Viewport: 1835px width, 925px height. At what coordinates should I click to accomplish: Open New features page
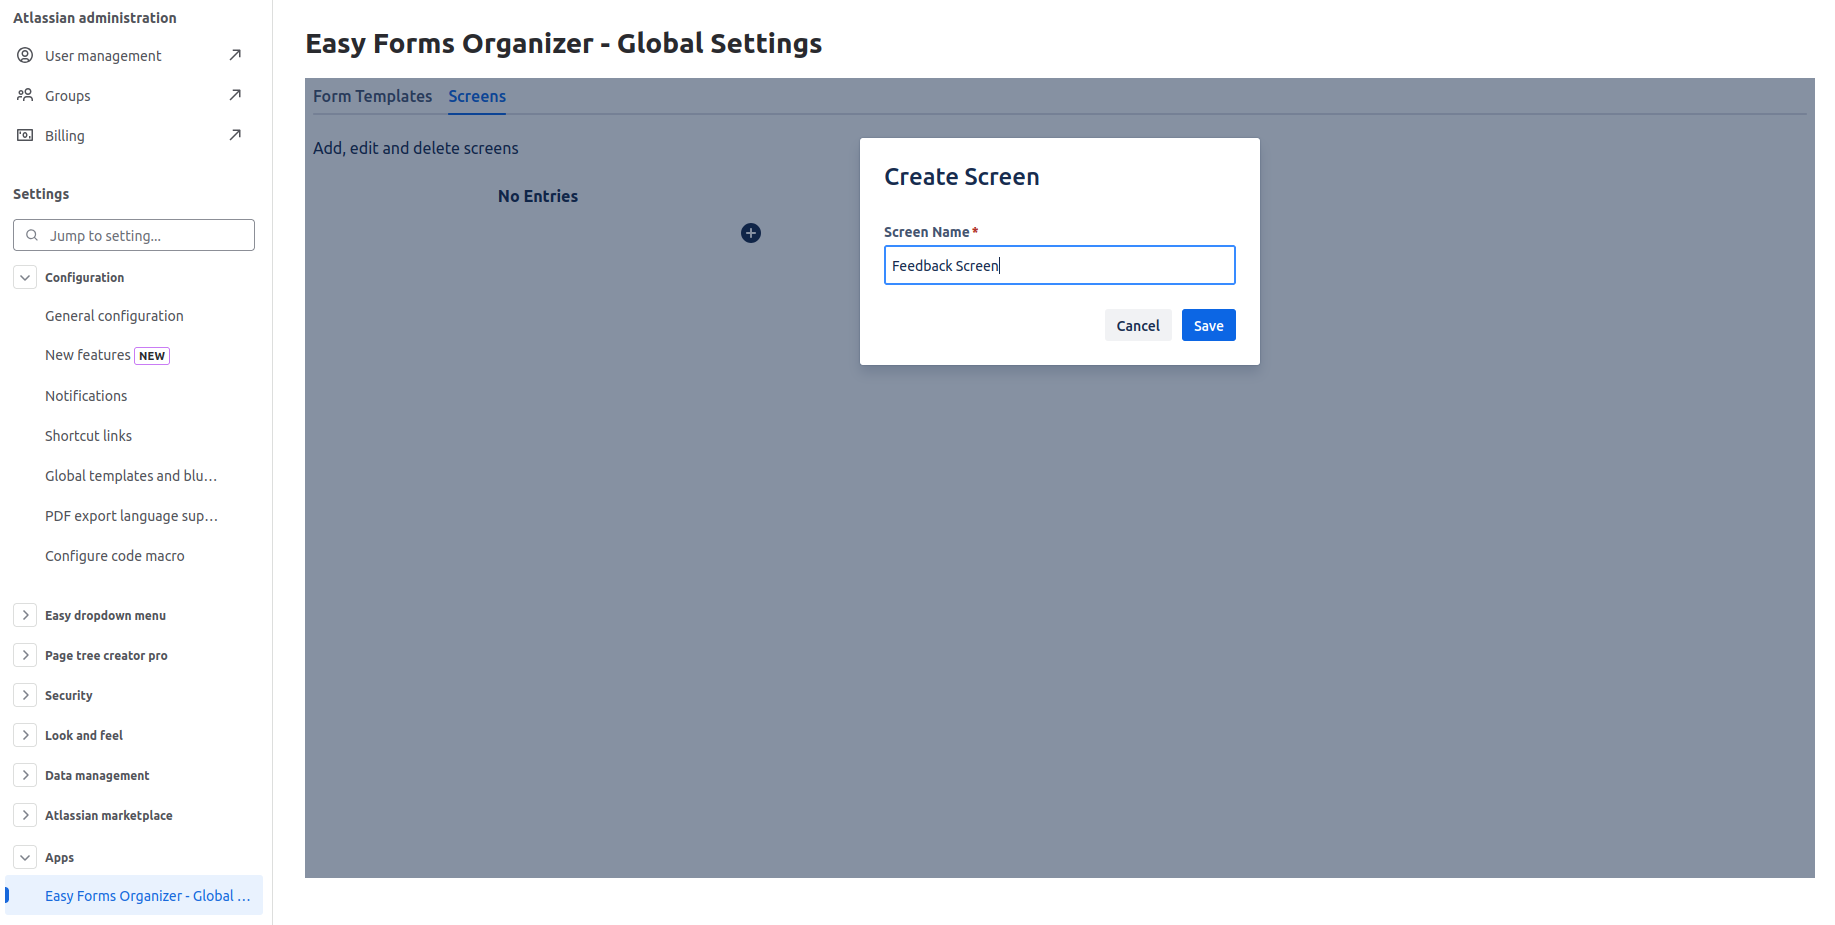coord(88,355)
